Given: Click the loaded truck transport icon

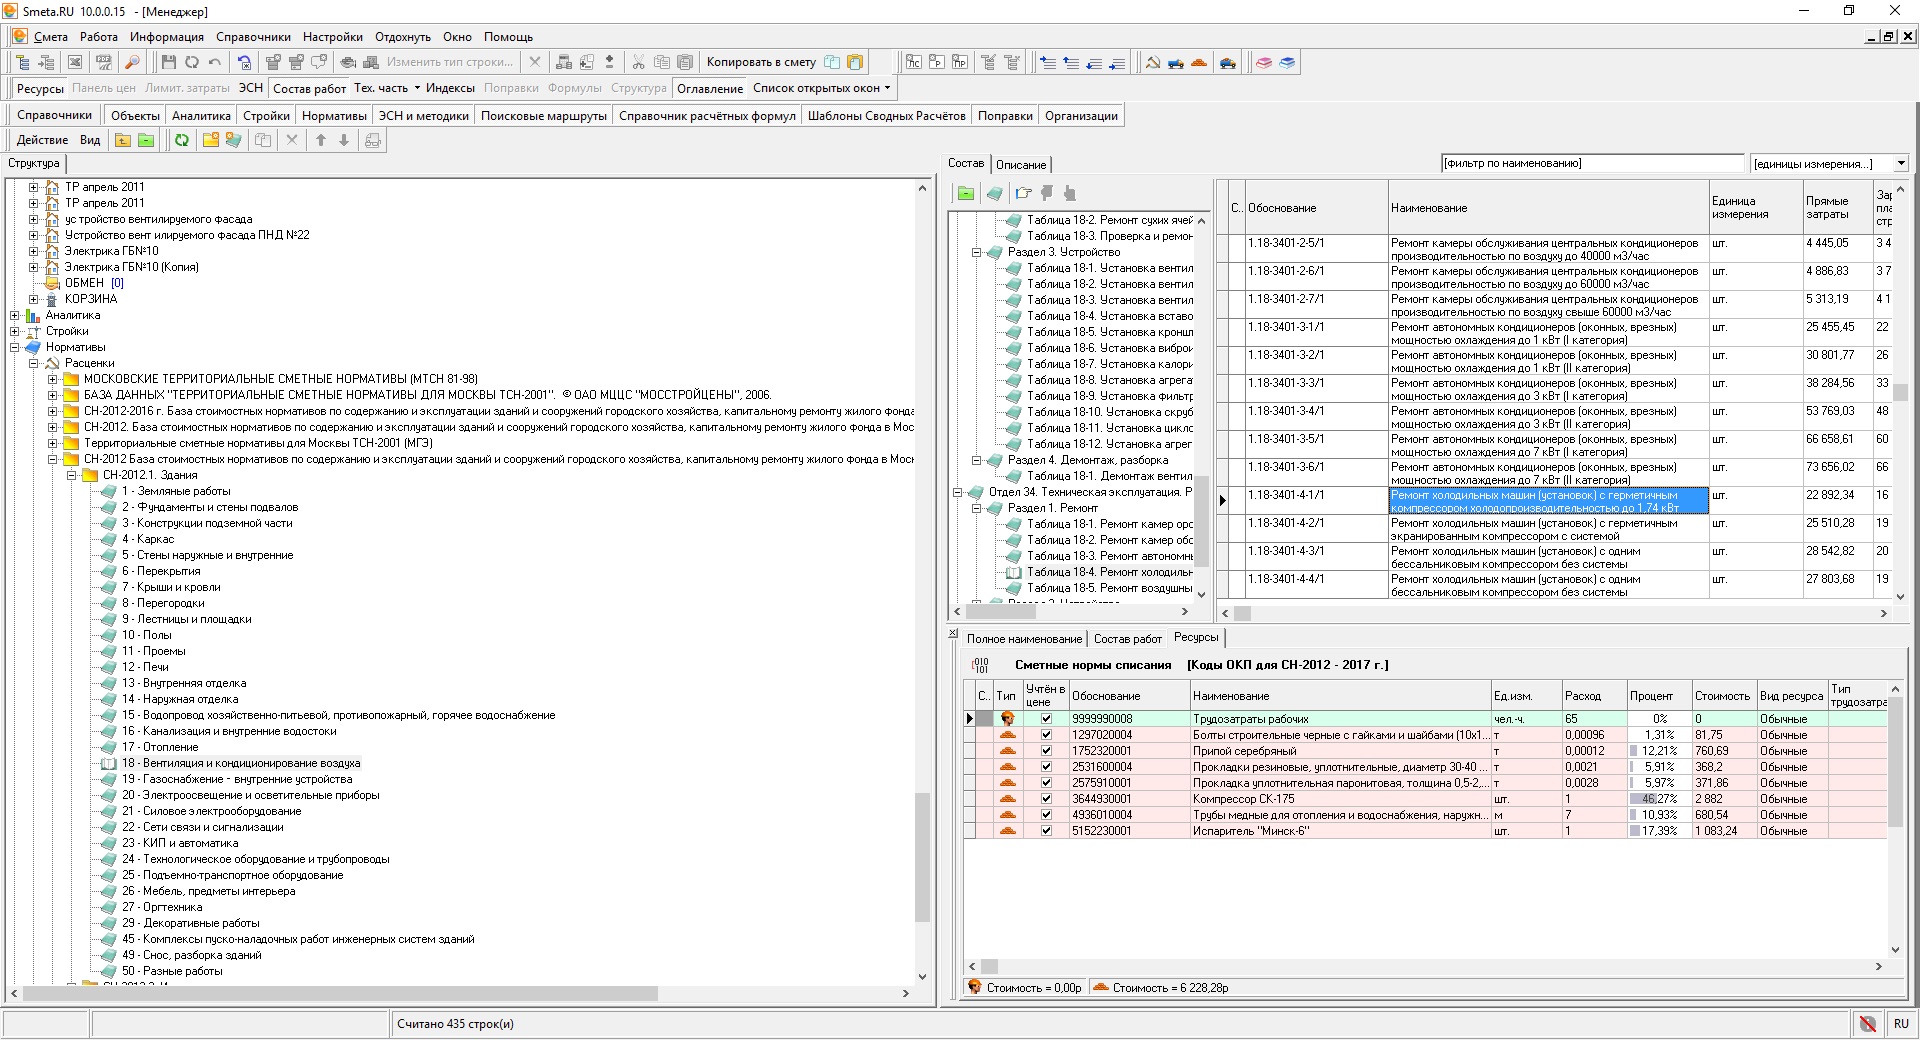Looking at the screenshot, I should coord(1228,62).
